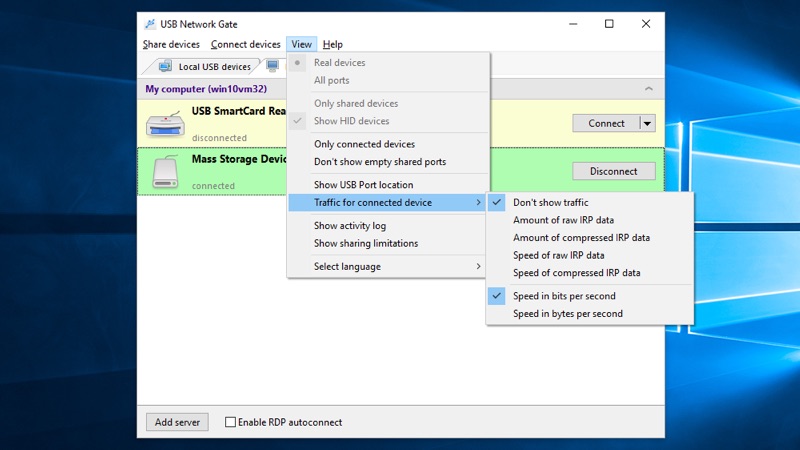Open the Connect button dropdown arrow
800x450 pixels.
[x=647, y=123]
